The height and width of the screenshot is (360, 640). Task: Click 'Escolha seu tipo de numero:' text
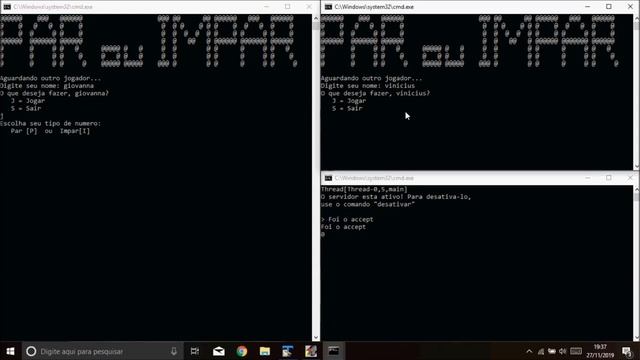click(50, 123)
